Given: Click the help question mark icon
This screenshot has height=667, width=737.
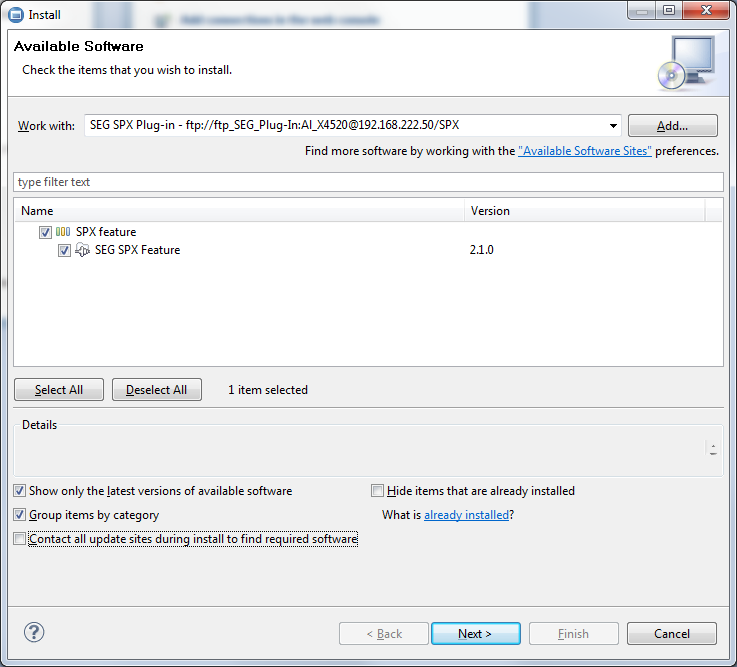Looking at the screenshot, I should [34, 632].
